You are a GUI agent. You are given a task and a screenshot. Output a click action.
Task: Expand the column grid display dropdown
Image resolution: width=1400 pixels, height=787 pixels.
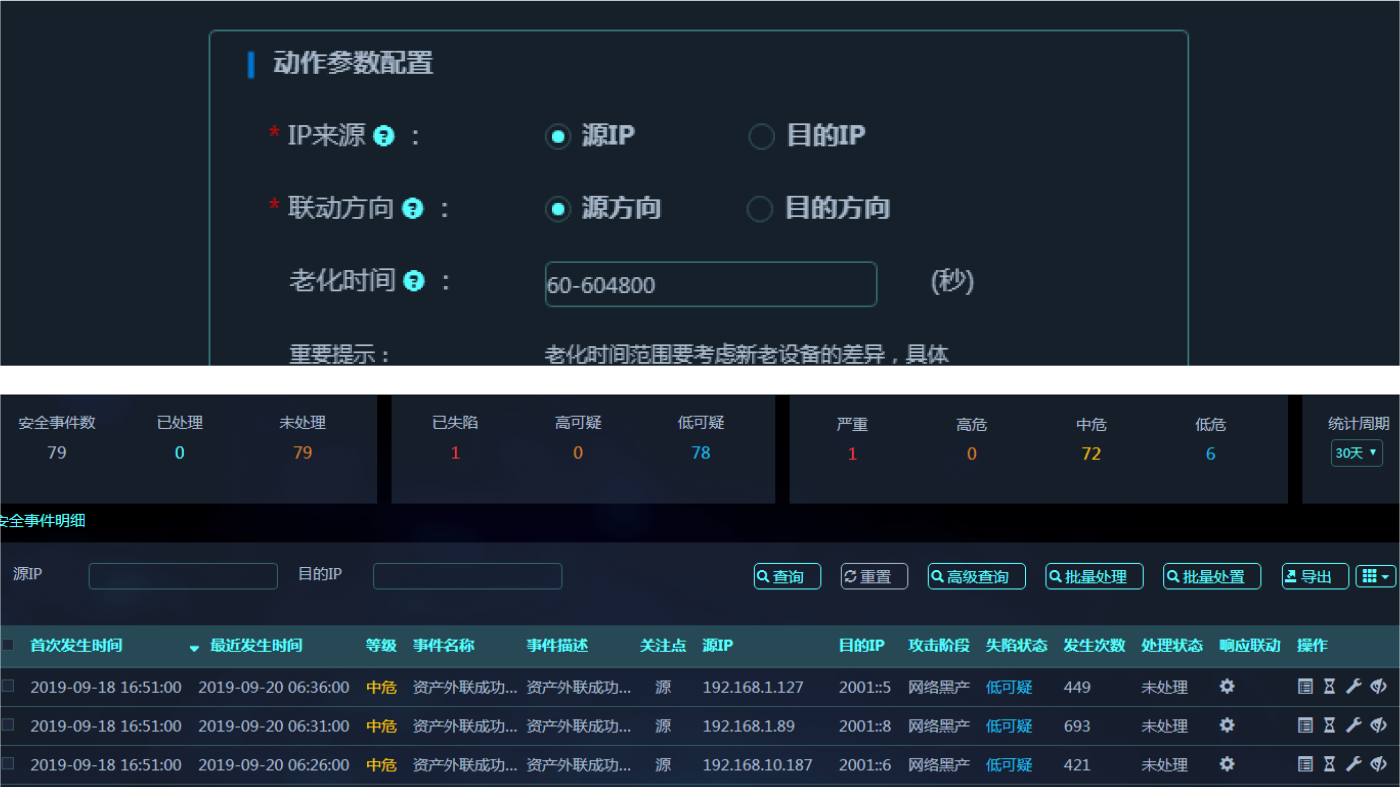1376,576
